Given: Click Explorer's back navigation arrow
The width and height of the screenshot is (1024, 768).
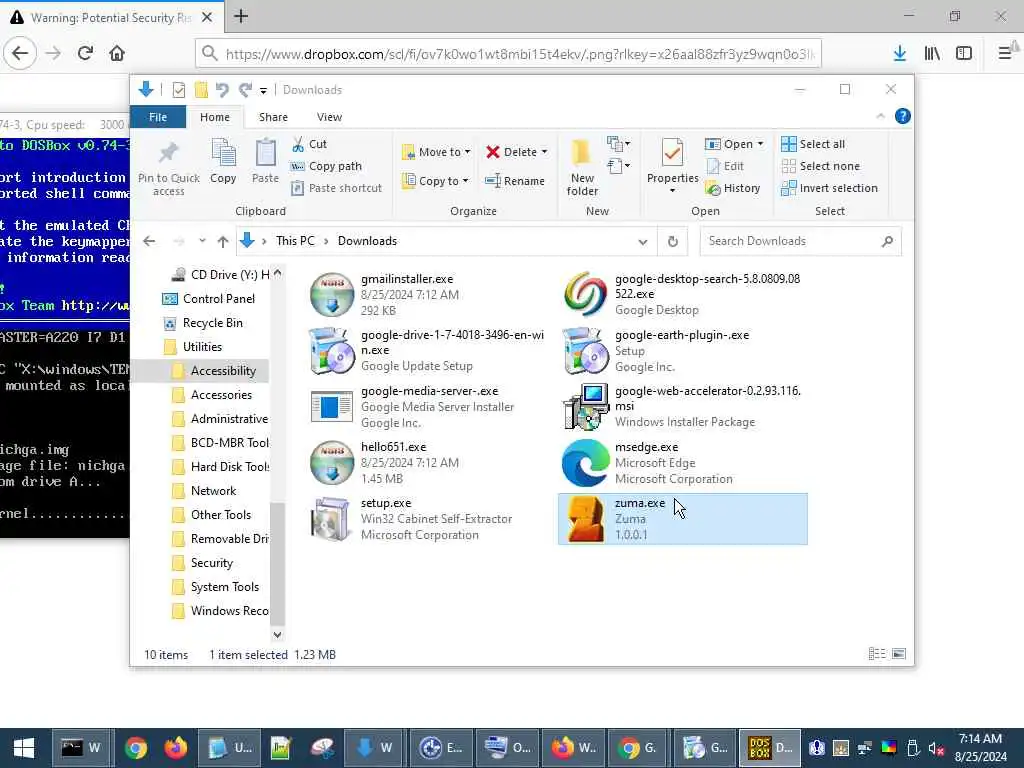Looking at the screenshot, I should point(149,241).
